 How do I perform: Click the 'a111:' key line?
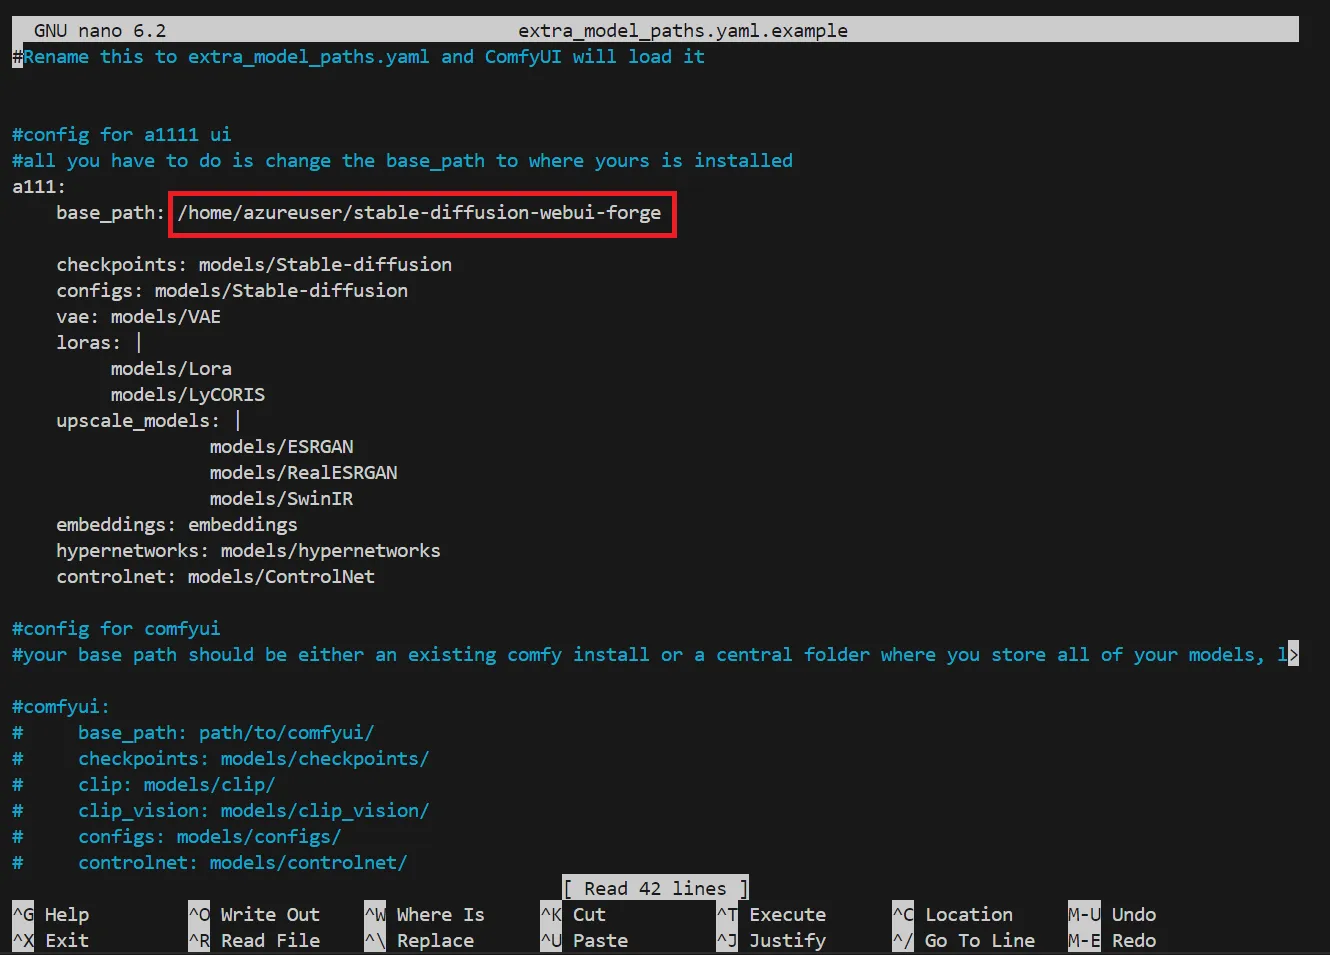click(39, 186)
